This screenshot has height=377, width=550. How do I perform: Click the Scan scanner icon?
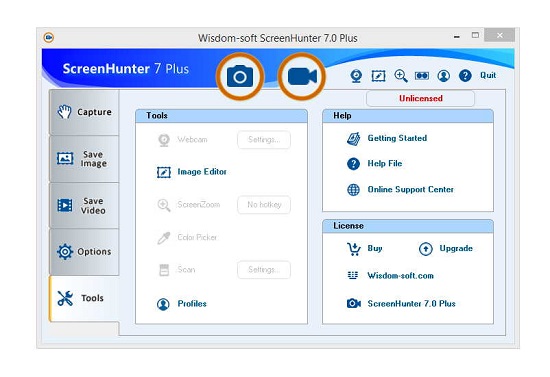click(x=164, y=270)
